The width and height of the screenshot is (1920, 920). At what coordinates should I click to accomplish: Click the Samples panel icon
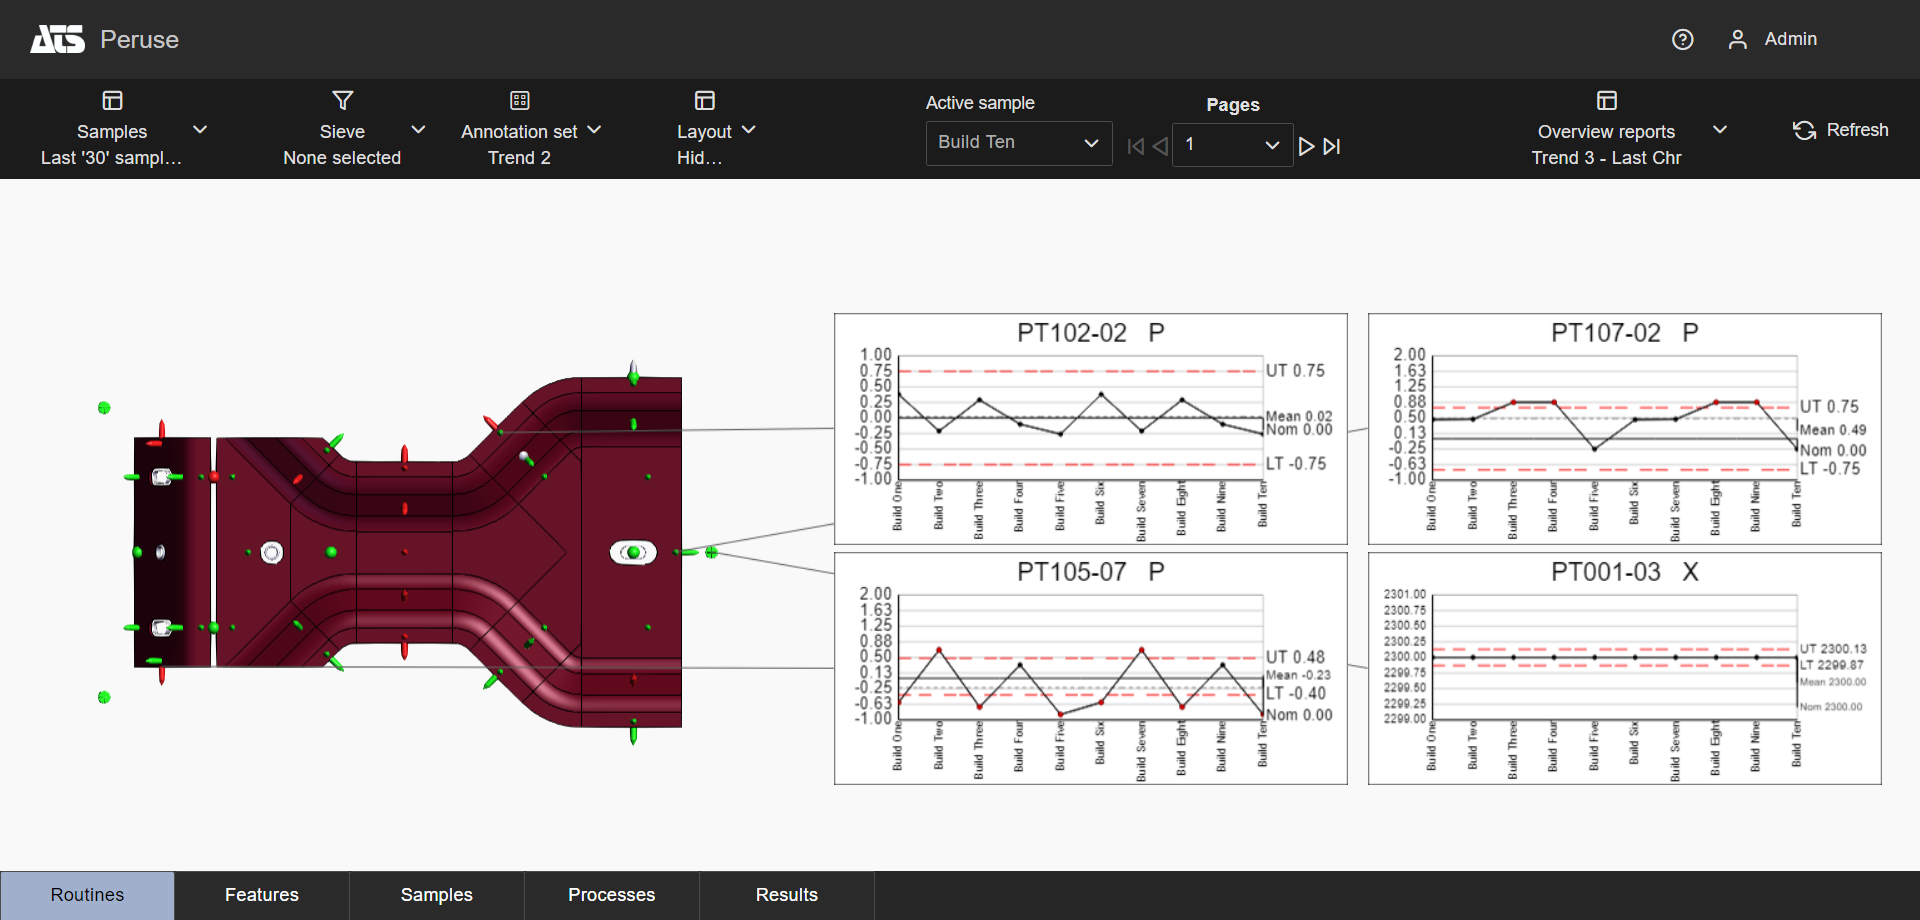click(x=112, y=101)
